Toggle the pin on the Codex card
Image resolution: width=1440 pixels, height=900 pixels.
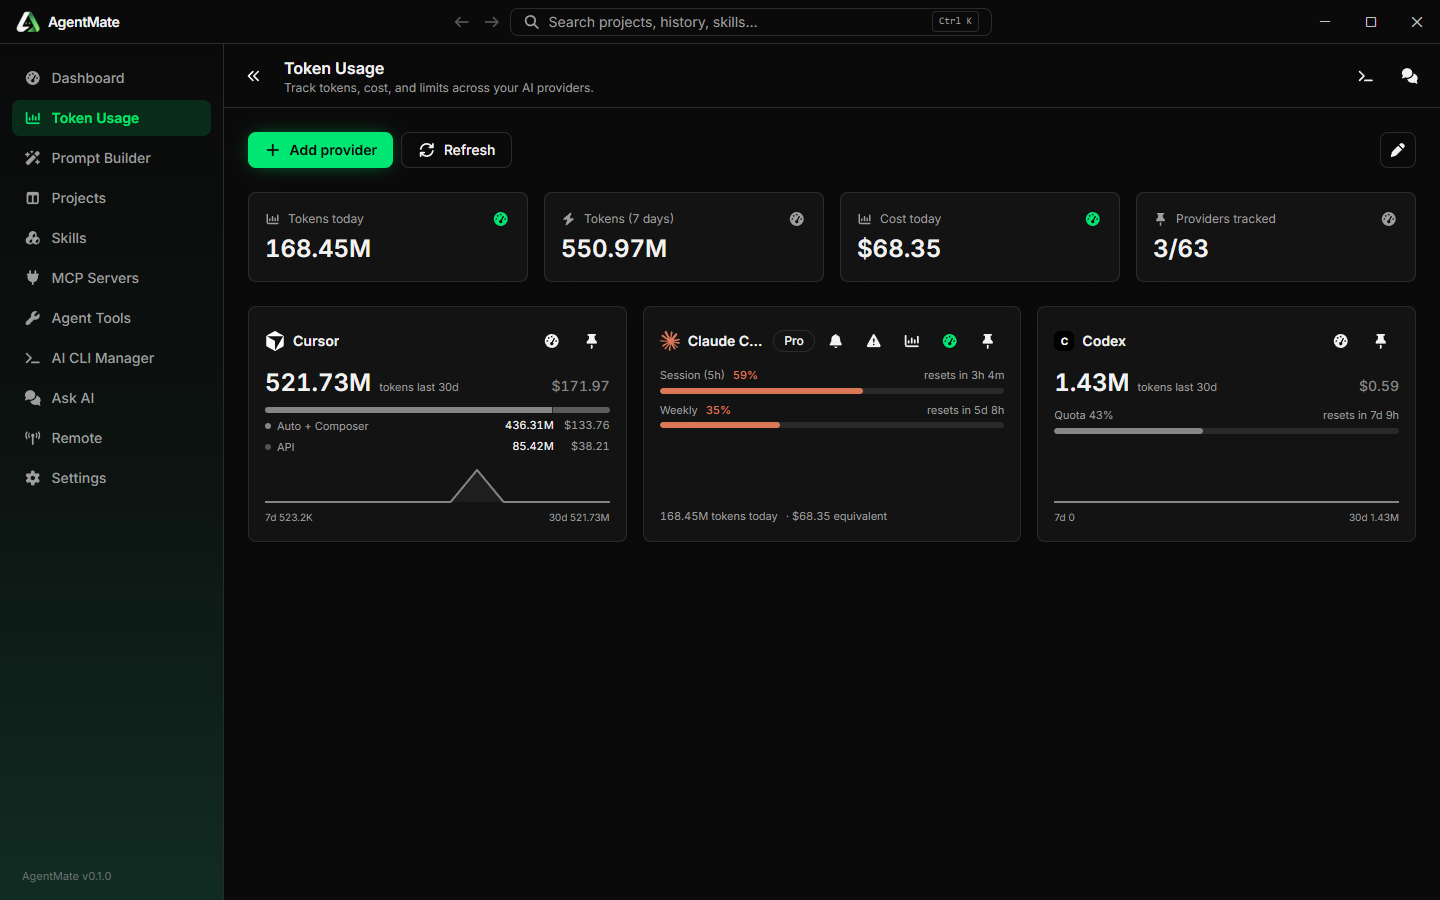[x=1381, y=341]
